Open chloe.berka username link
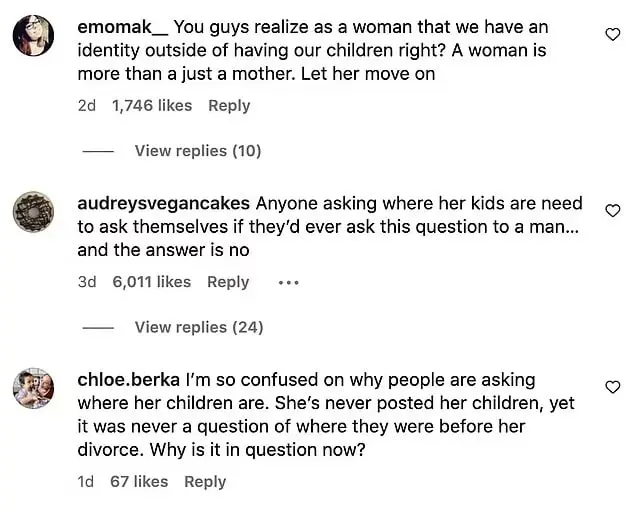The height and width of the screenshot is (509, 630). (x=129, y=380)
